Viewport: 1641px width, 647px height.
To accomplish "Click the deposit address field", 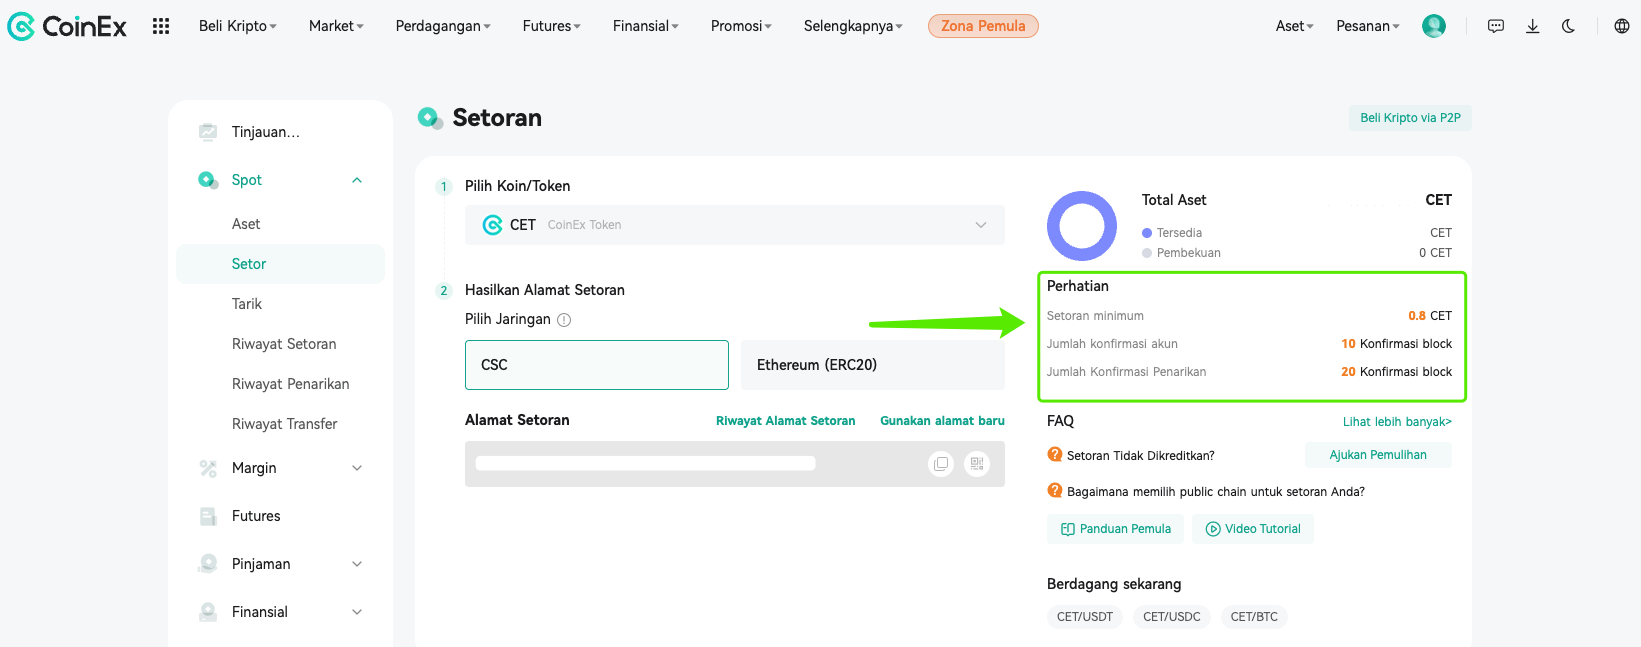I will point(735,464).
